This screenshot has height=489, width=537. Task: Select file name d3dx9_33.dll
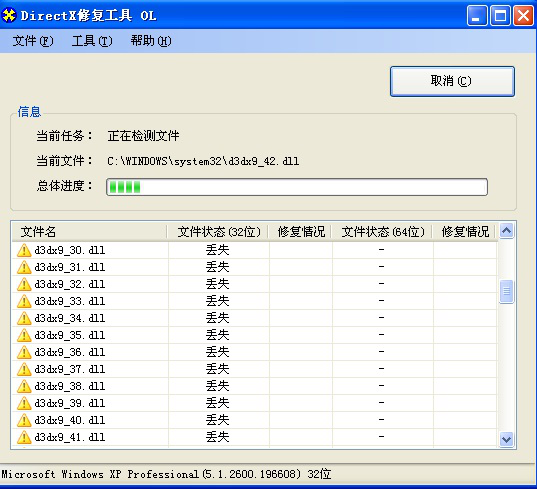click(x=70, y=301)
